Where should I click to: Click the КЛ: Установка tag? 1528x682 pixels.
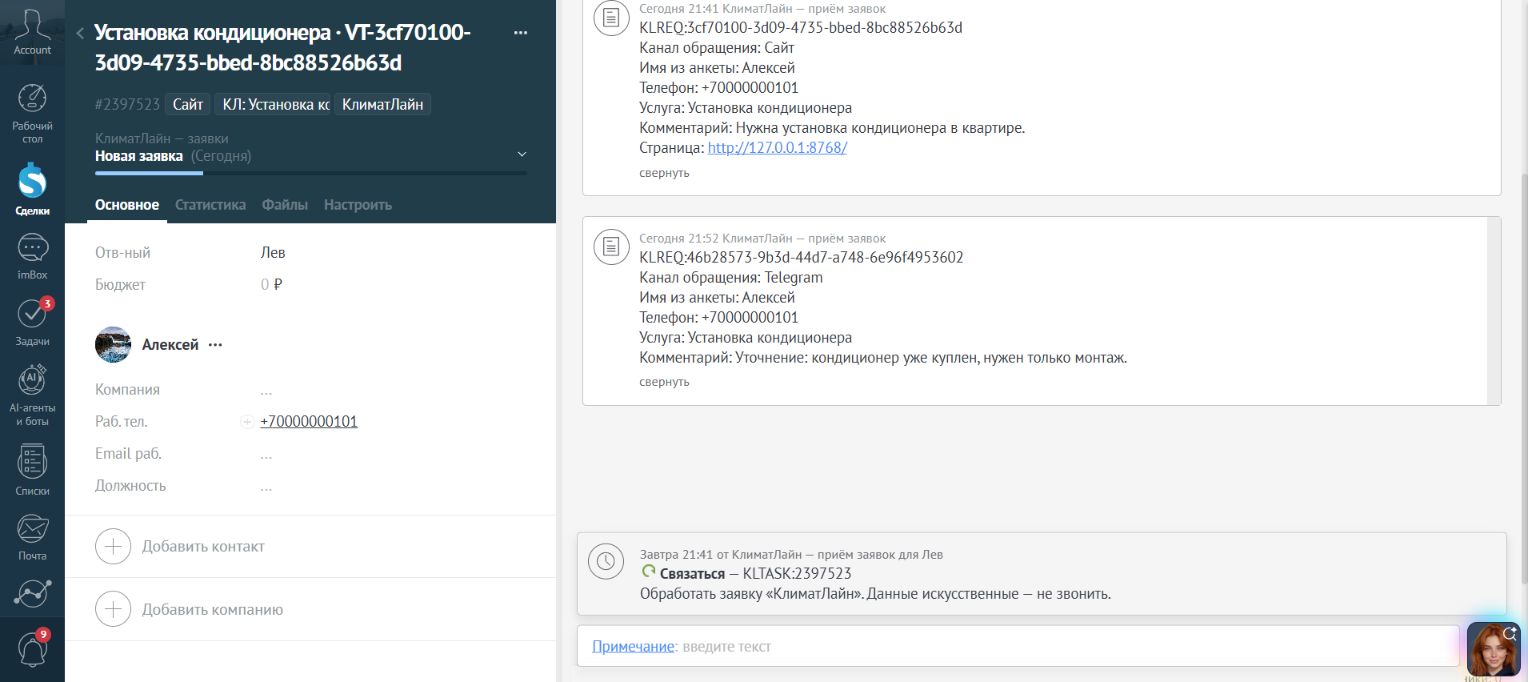coord(273,104)
